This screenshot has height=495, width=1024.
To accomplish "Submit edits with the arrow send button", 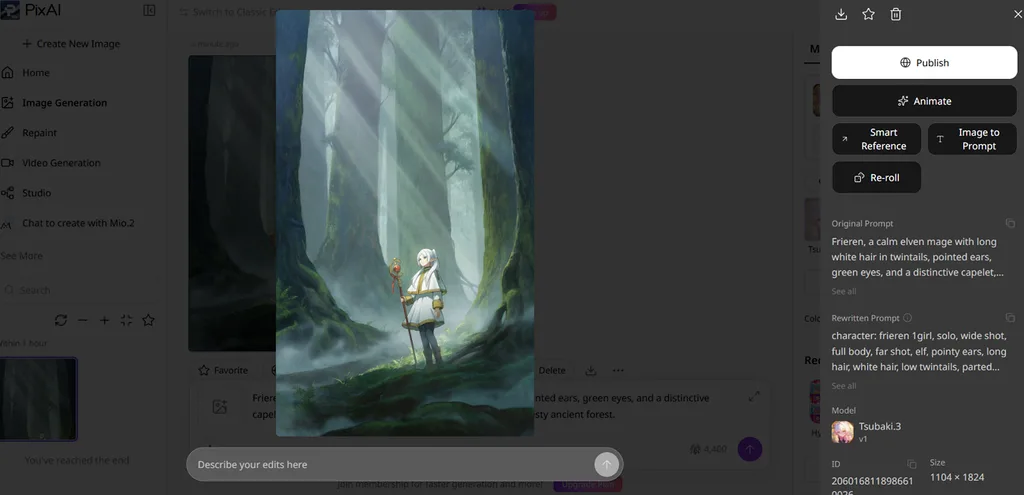I will pos(606,464).
